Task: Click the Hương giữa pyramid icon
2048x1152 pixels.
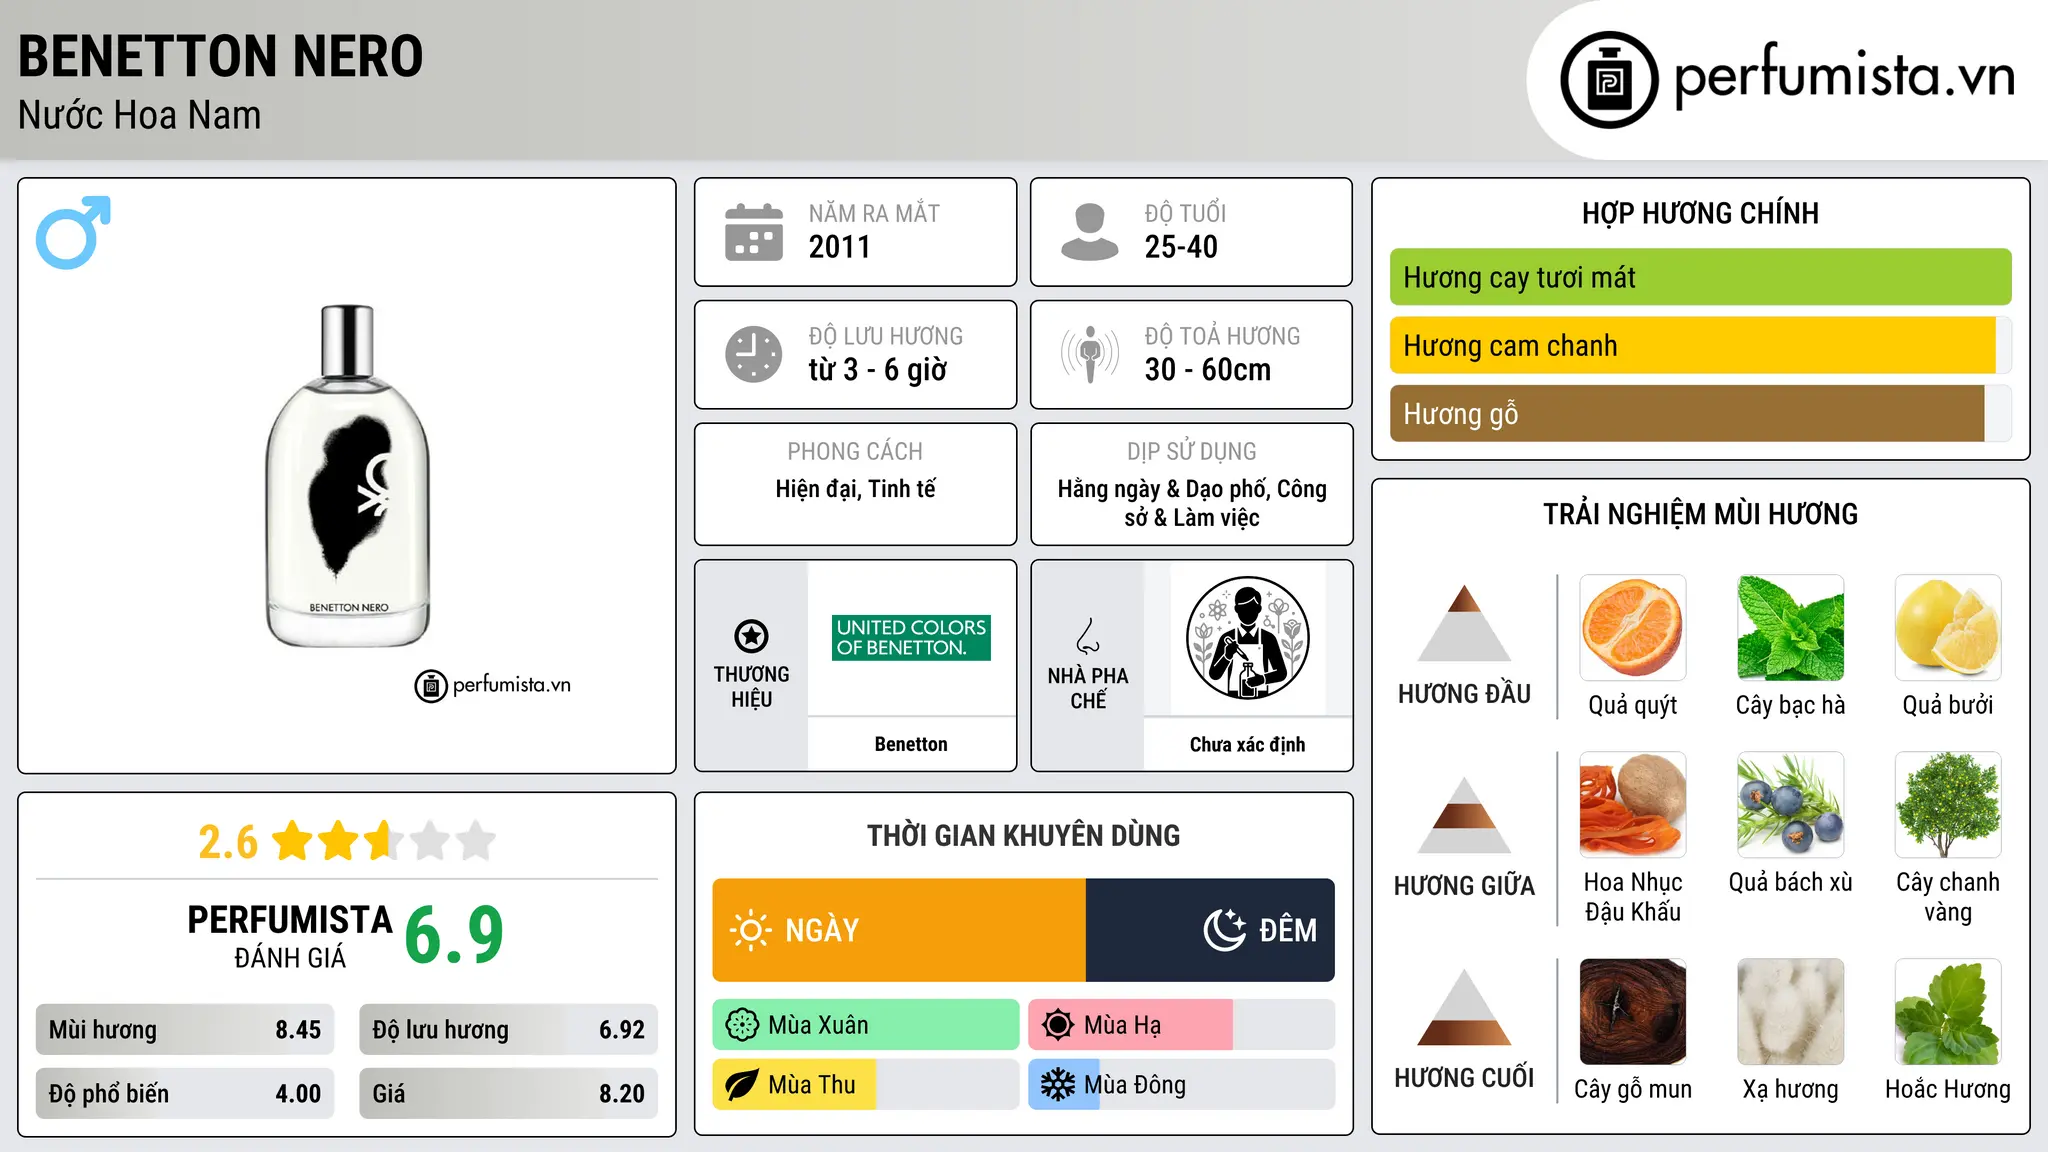Action: 1464,815
